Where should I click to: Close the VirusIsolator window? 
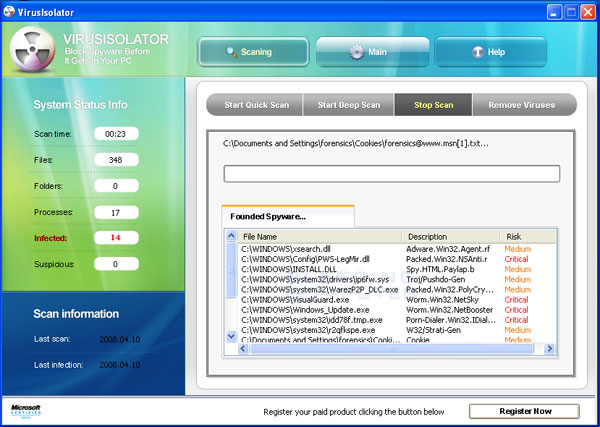click(587, 12)
